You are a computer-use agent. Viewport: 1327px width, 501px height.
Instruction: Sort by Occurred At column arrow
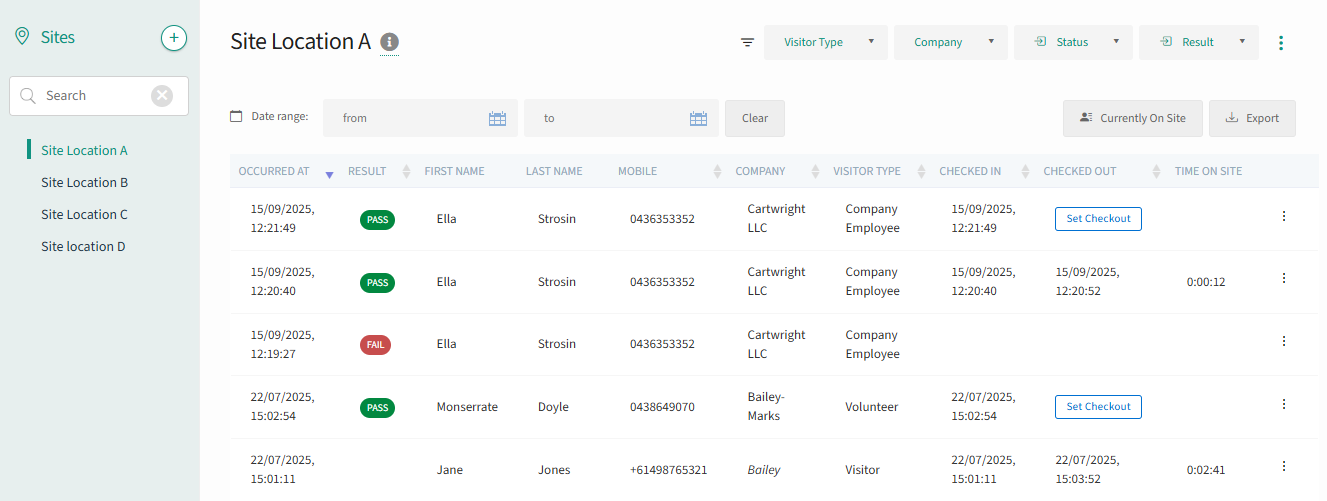click(330, 175)
